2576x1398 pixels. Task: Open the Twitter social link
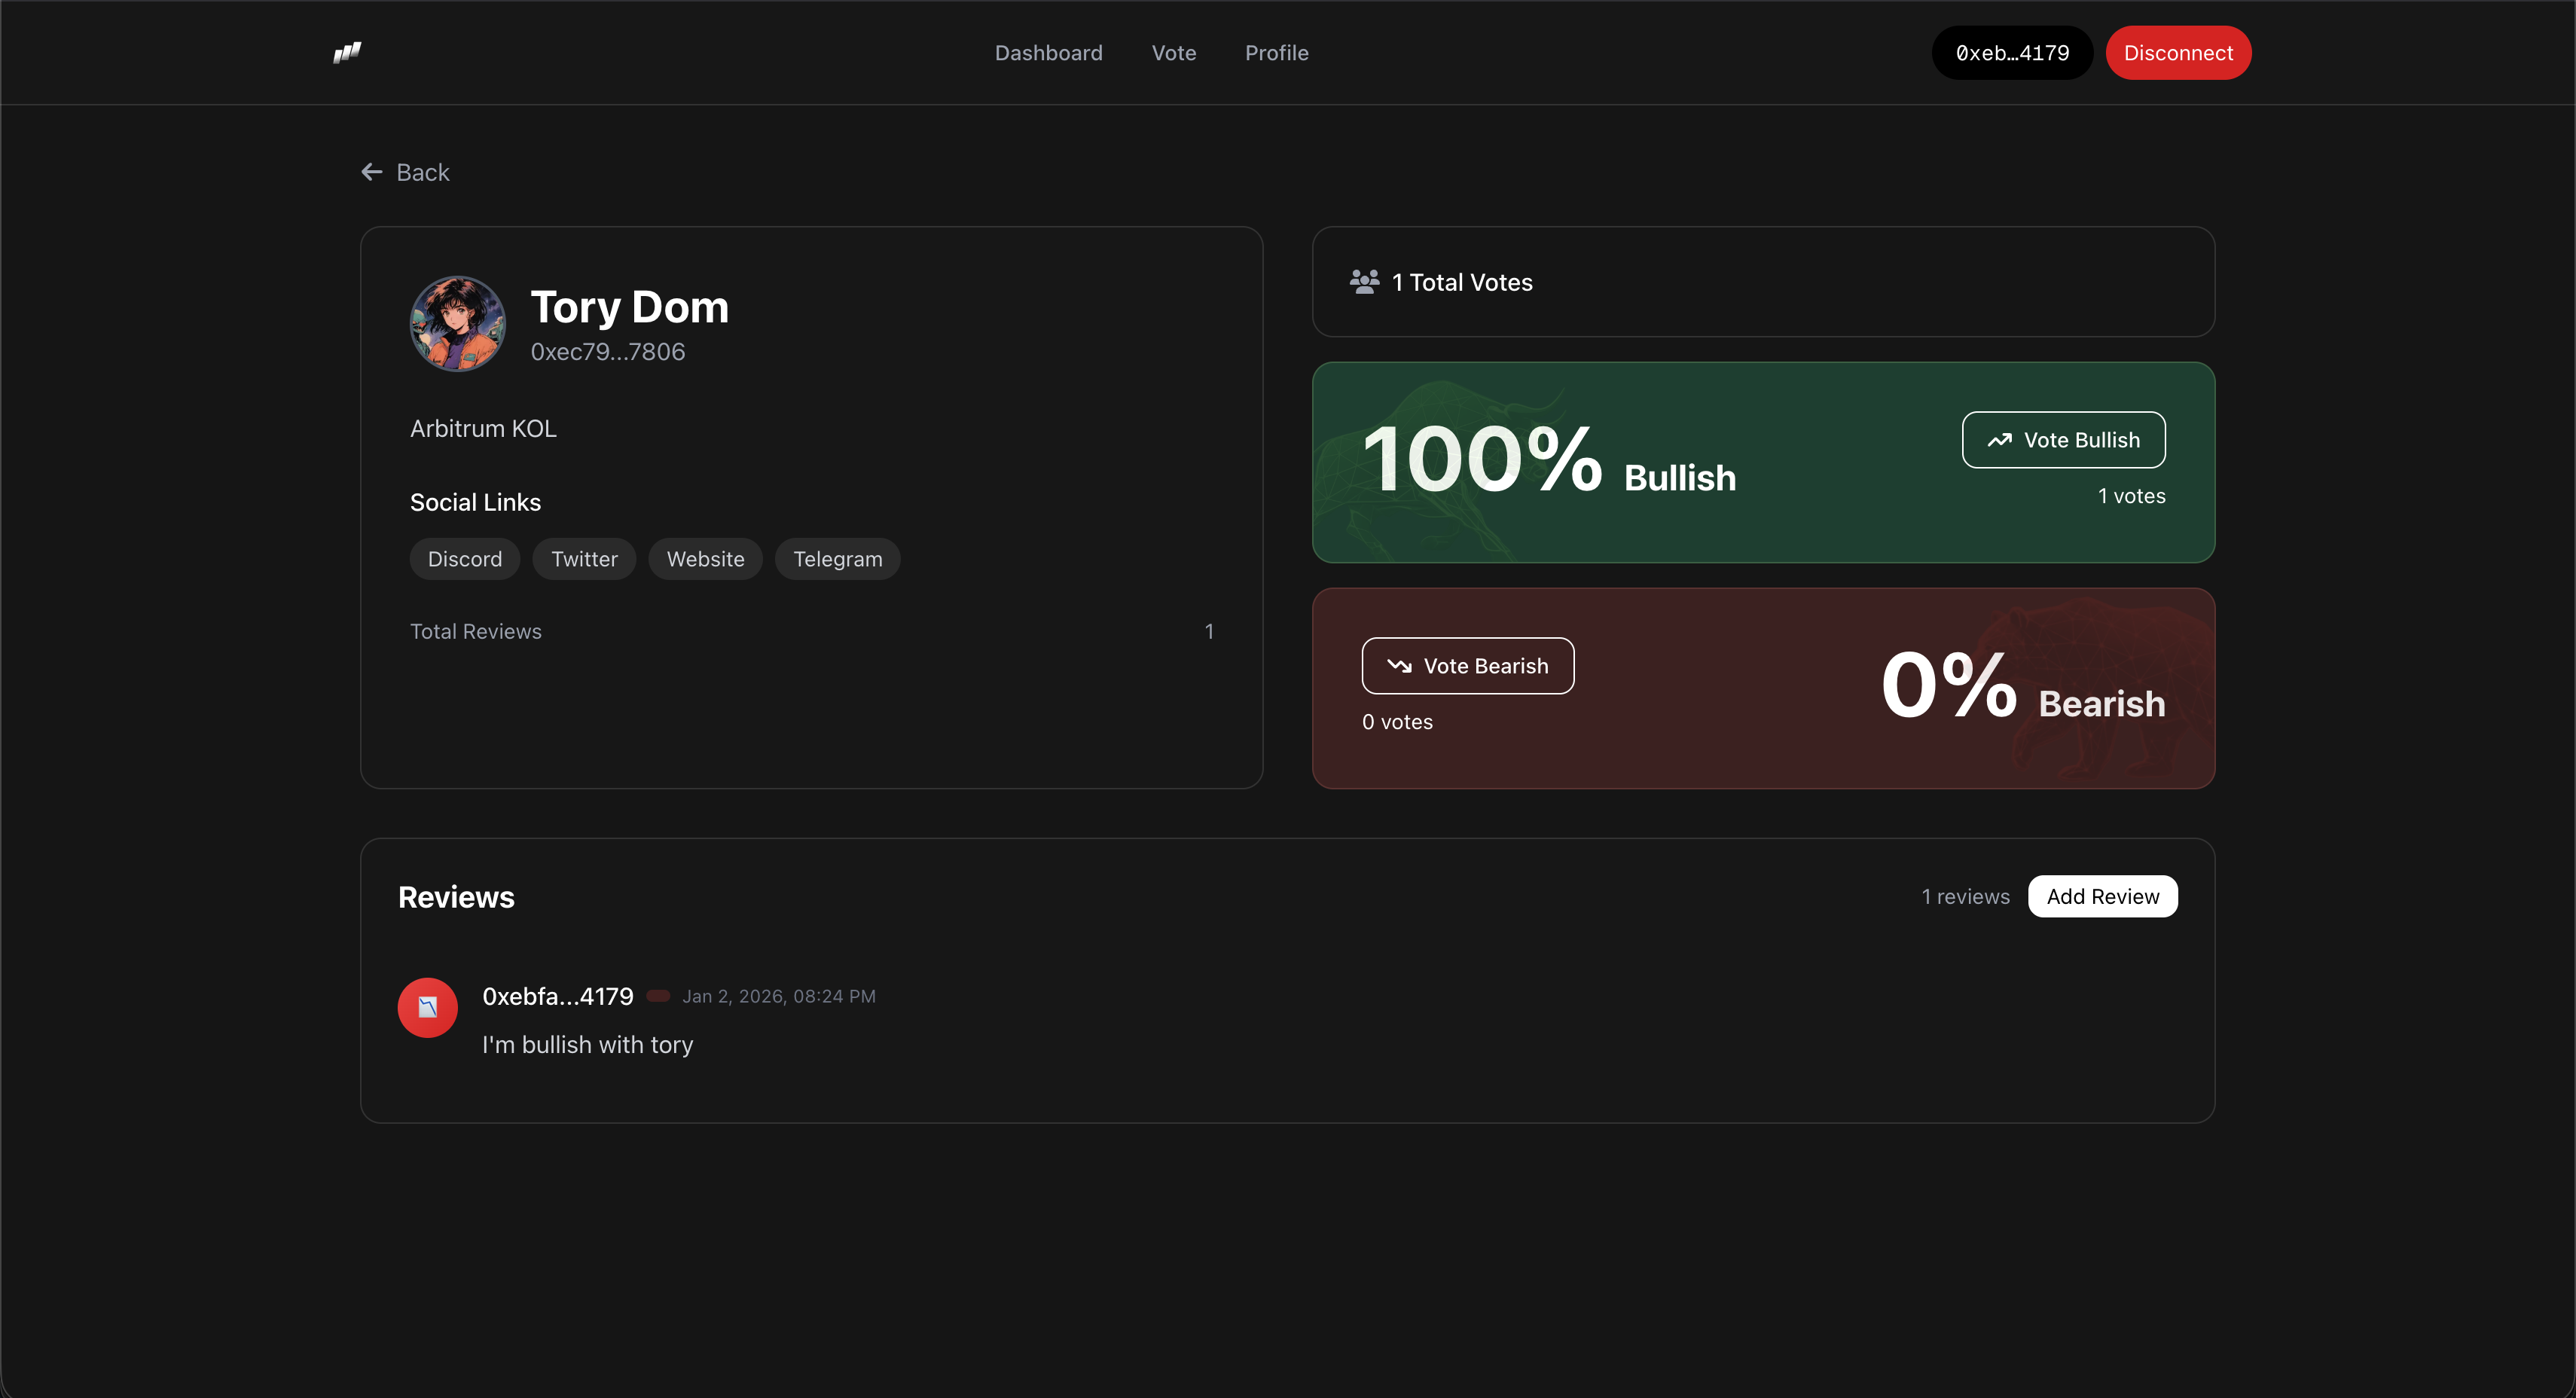584,559
